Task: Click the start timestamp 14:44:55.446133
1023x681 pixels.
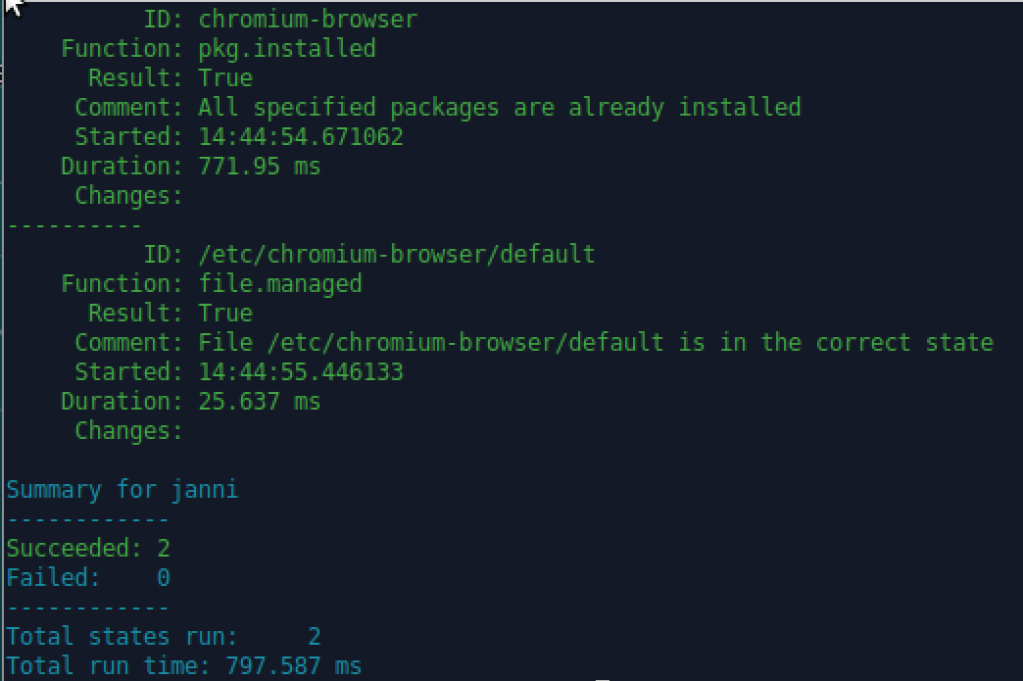Action: click(301, 372)
